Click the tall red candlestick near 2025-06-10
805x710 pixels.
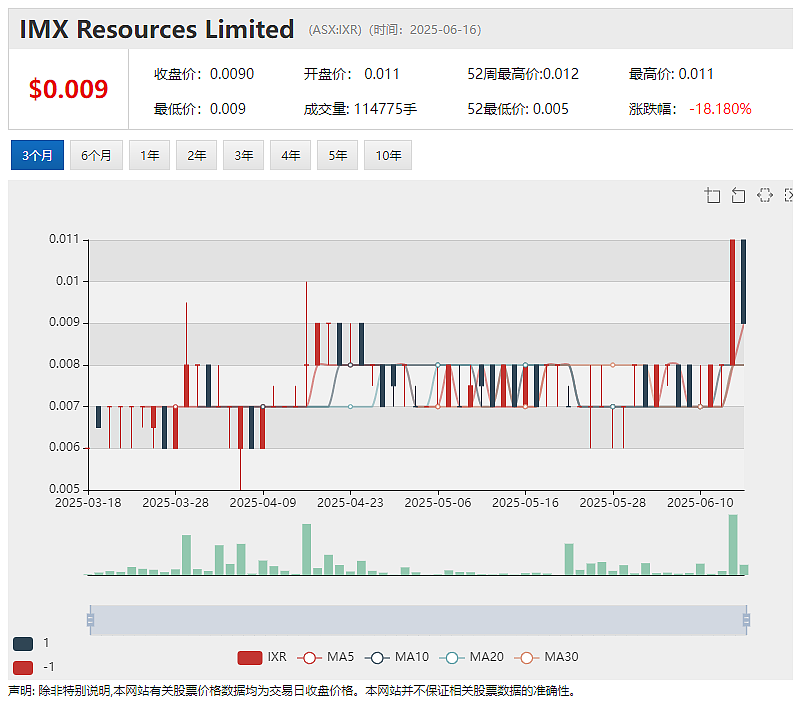733,302
